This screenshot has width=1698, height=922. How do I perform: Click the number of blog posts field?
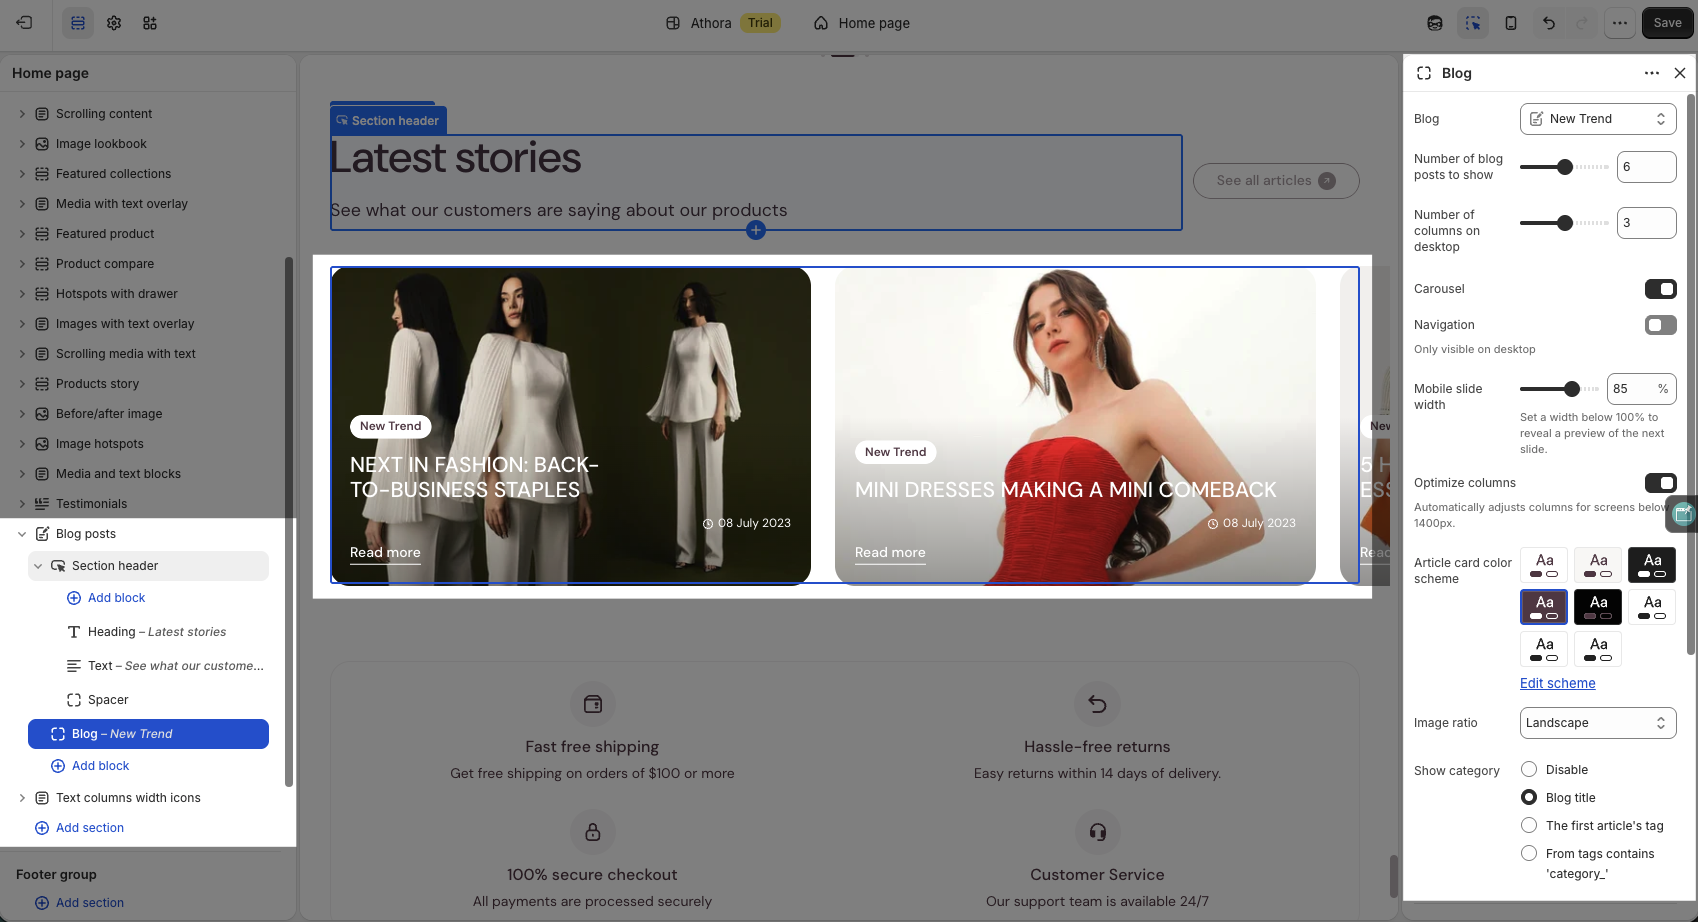[x=1646, y=167]
